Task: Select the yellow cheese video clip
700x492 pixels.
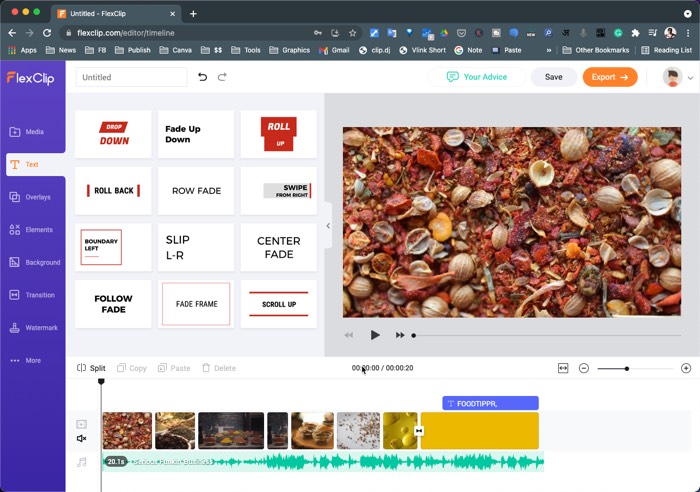Action: [x=400, y=430]
